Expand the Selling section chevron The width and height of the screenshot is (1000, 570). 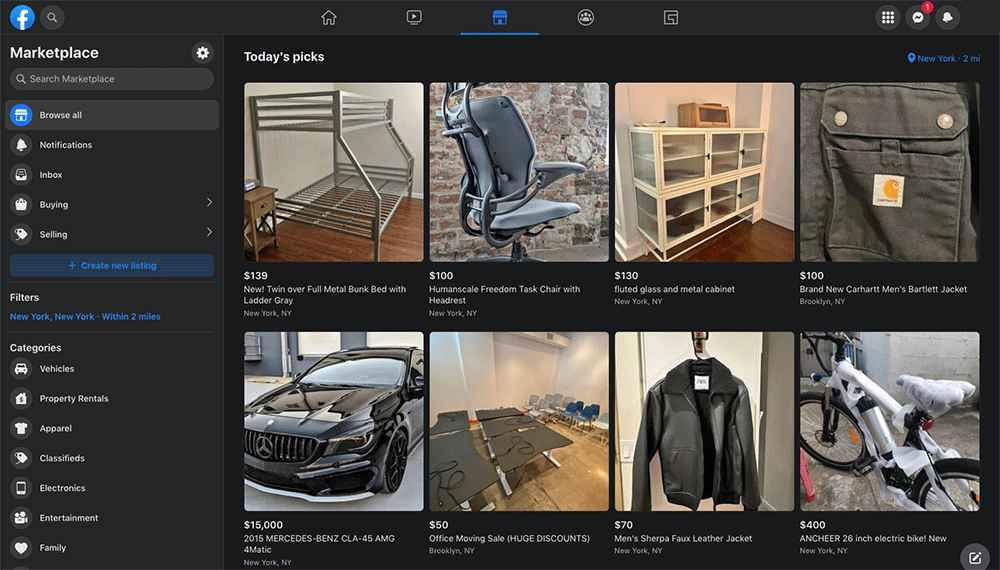click(209, 233)
